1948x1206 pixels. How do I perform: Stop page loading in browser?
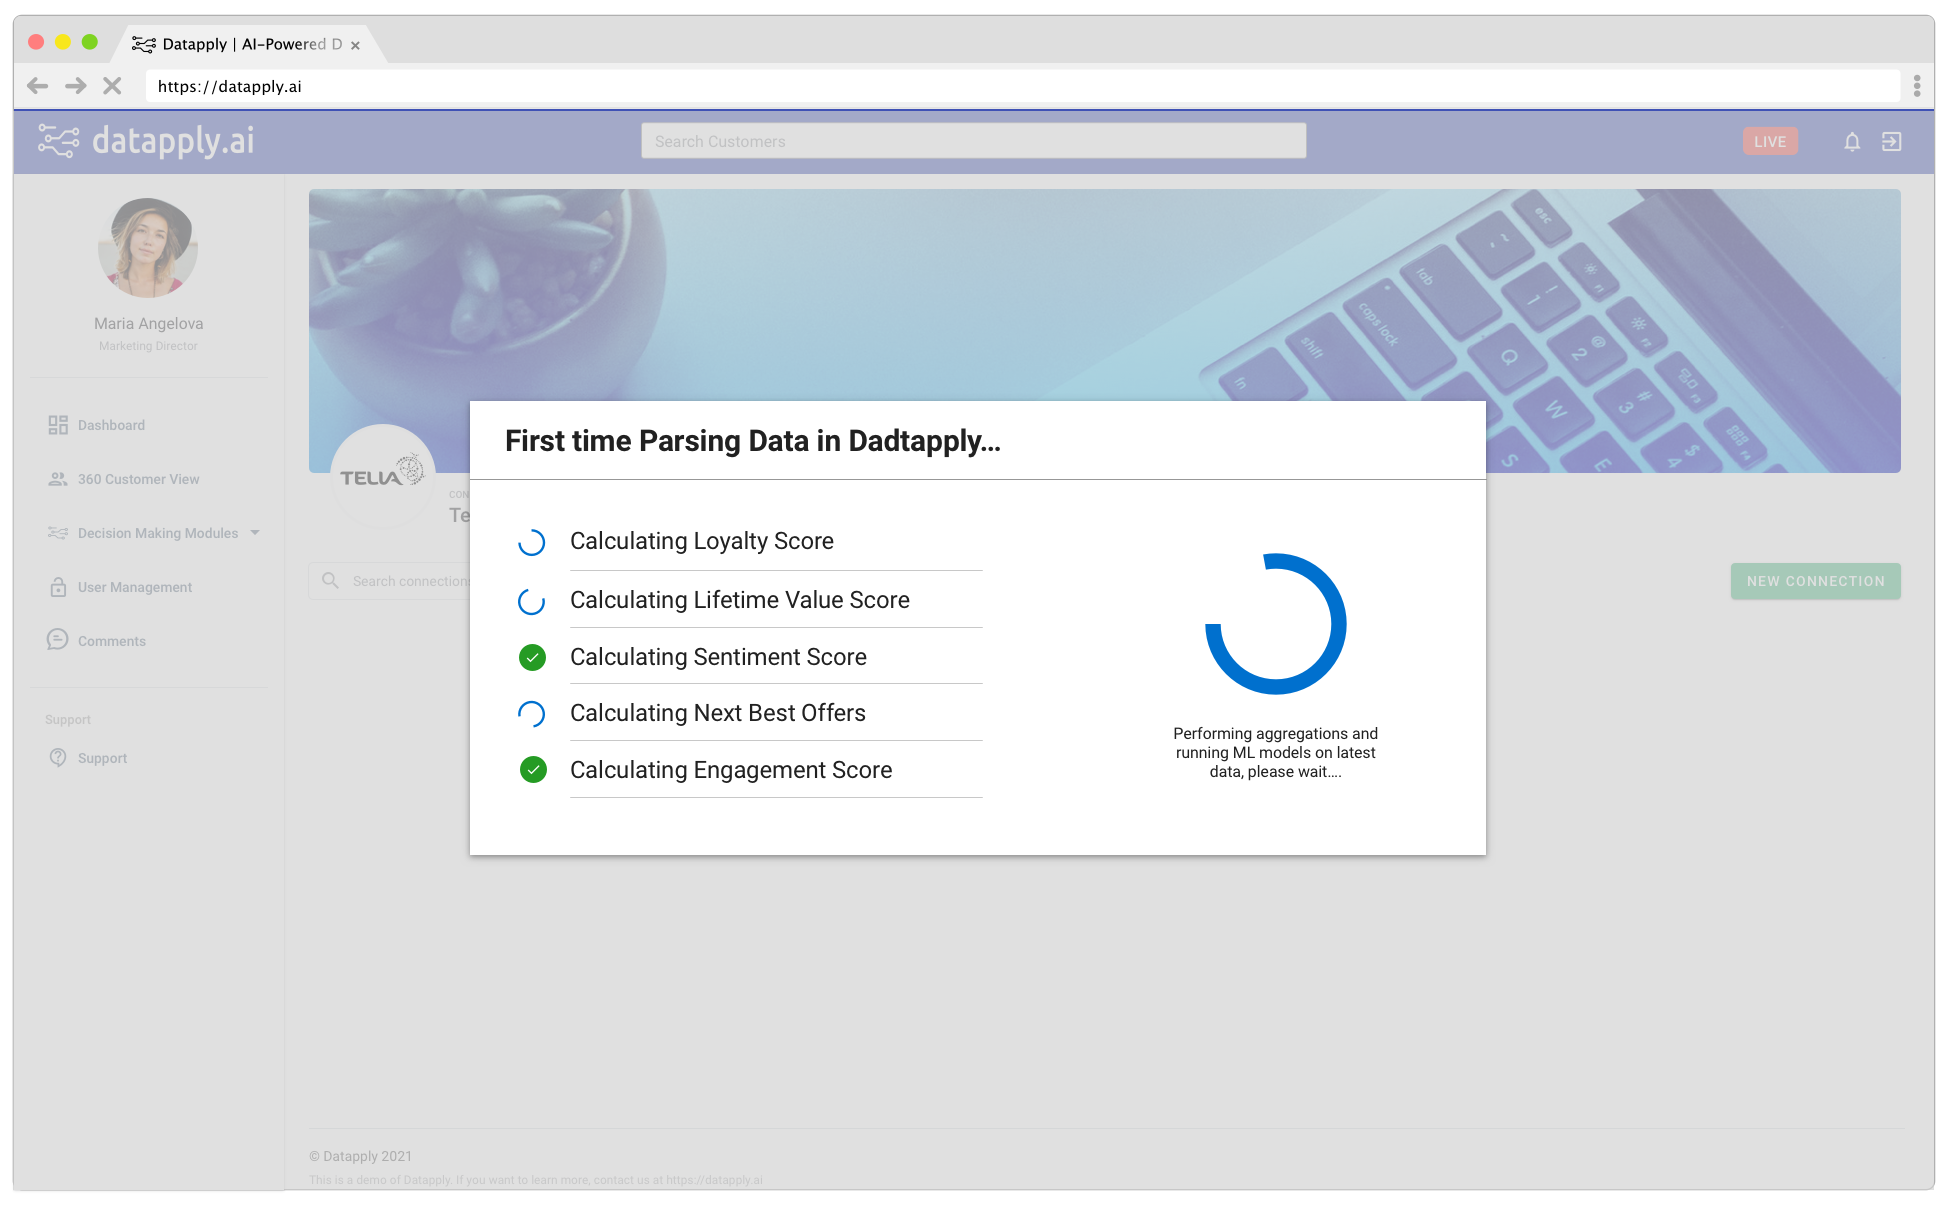pyautogui.click(x=112, y=86)
